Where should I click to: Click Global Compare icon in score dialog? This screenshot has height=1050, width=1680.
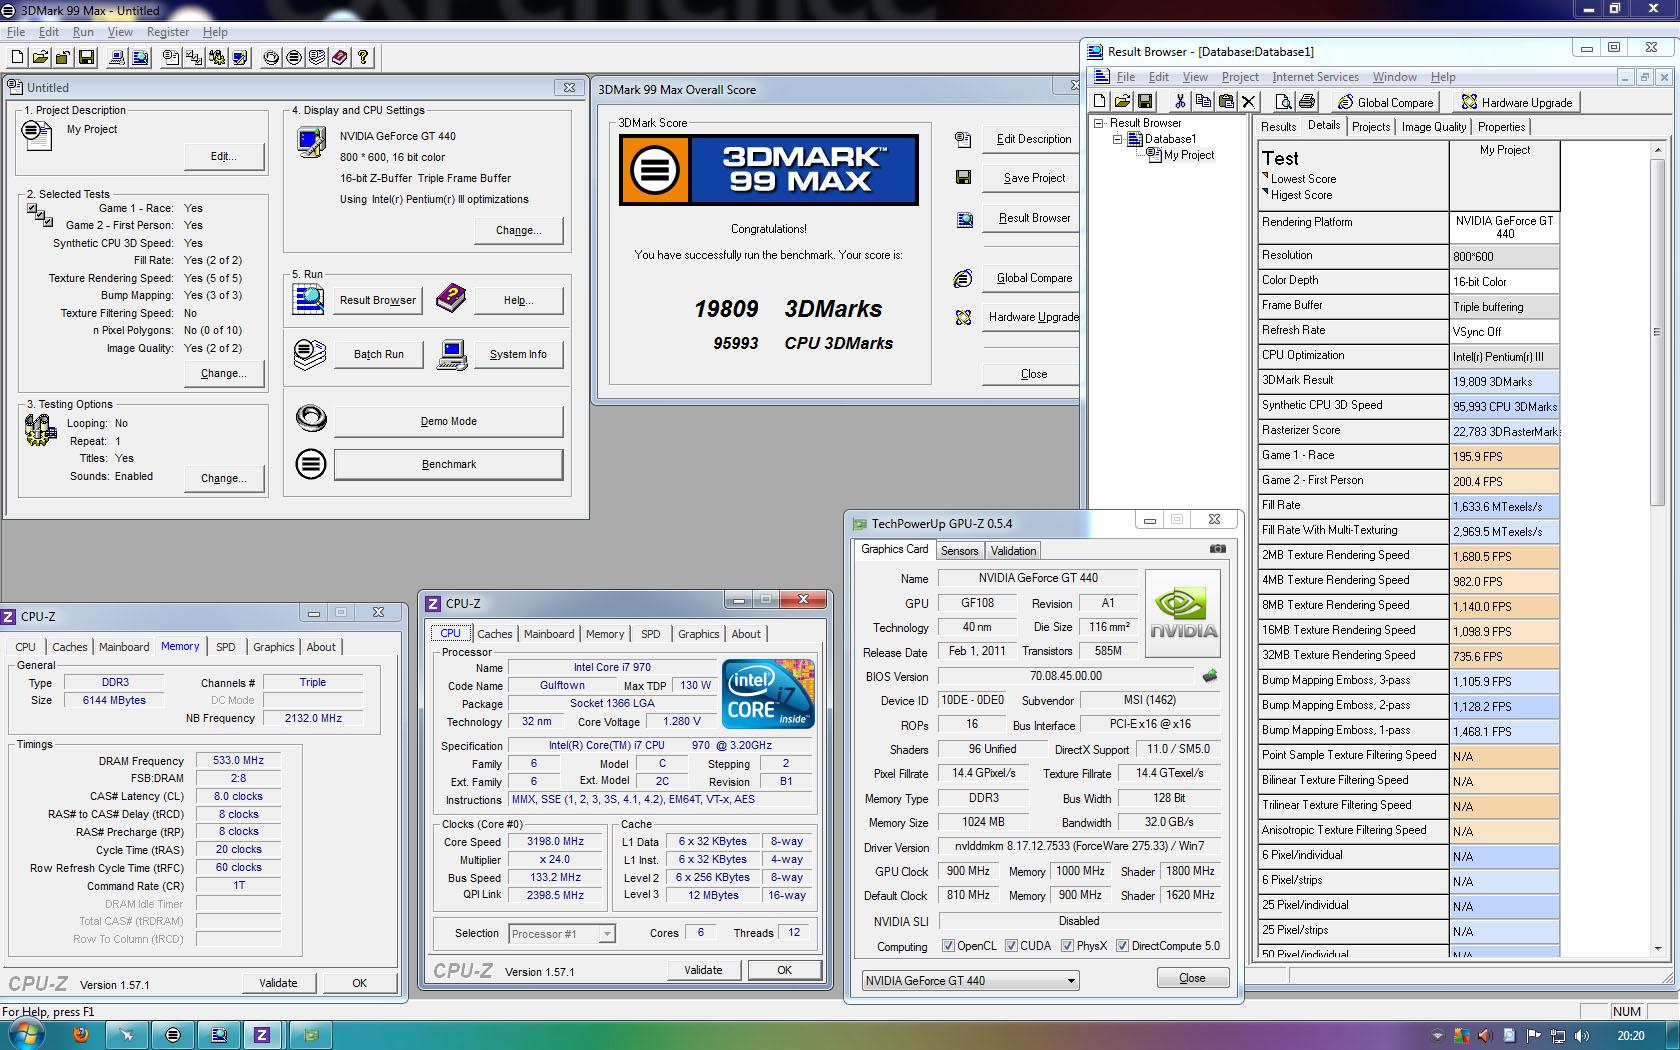tap(963, 278)
